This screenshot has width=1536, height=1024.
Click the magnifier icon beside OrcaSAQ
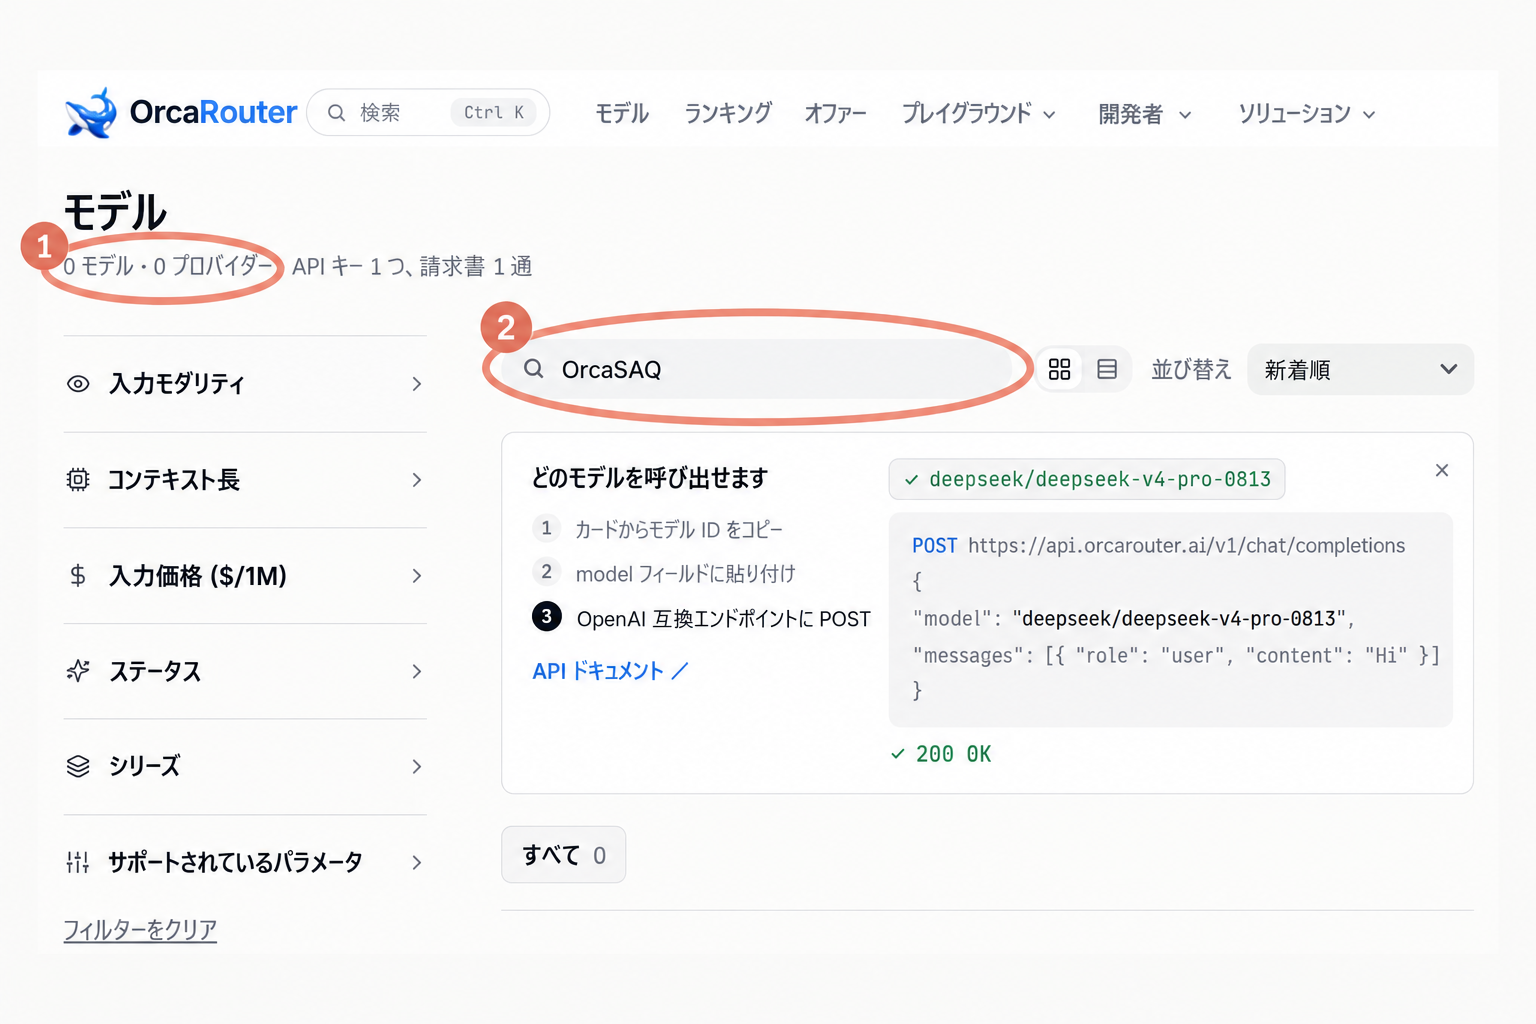[534, 369]
